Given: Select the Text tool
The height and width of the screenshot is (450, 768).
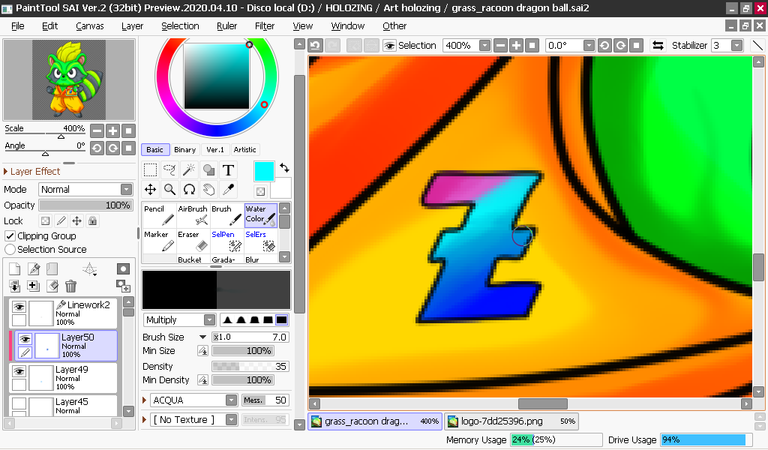Looking at the screenshot, I should 228,170.
